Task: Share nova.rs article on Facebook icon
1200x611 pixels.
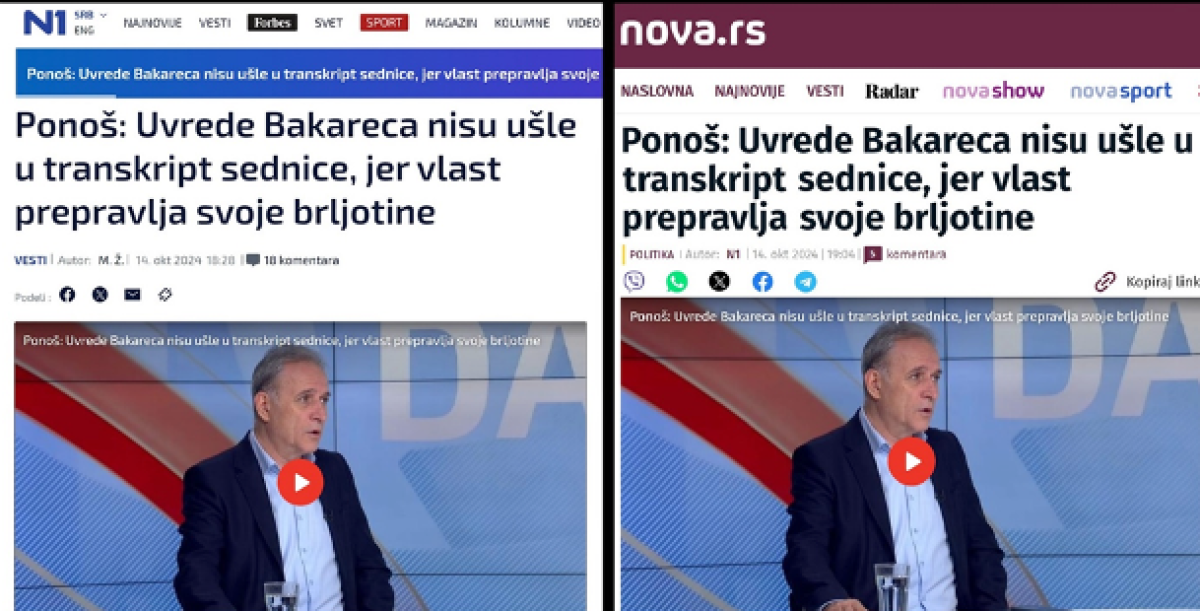Action: [762, 281]
